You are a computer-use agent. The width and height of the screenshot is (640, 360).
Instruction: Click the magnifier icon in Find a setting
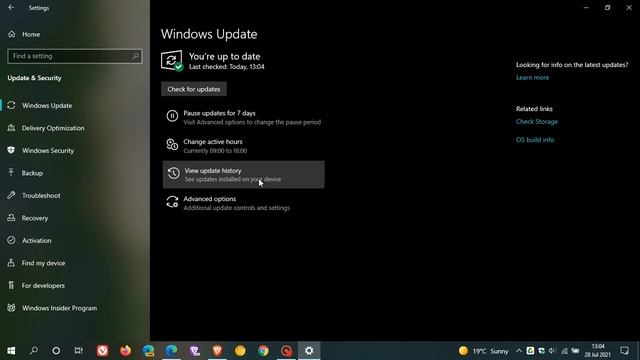coord(136,56)
